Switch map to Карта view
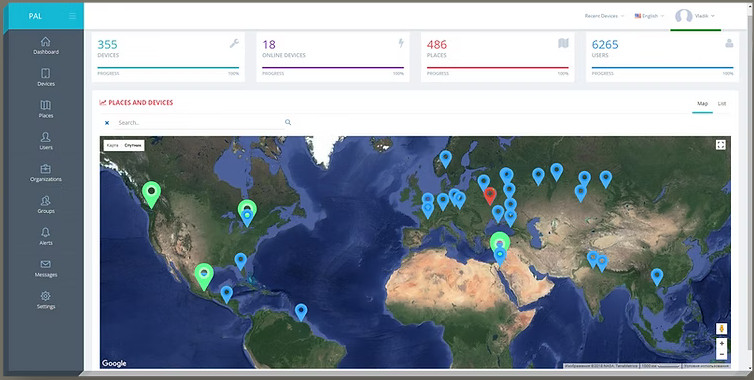754x380 pixels. (x=113, y=145)
